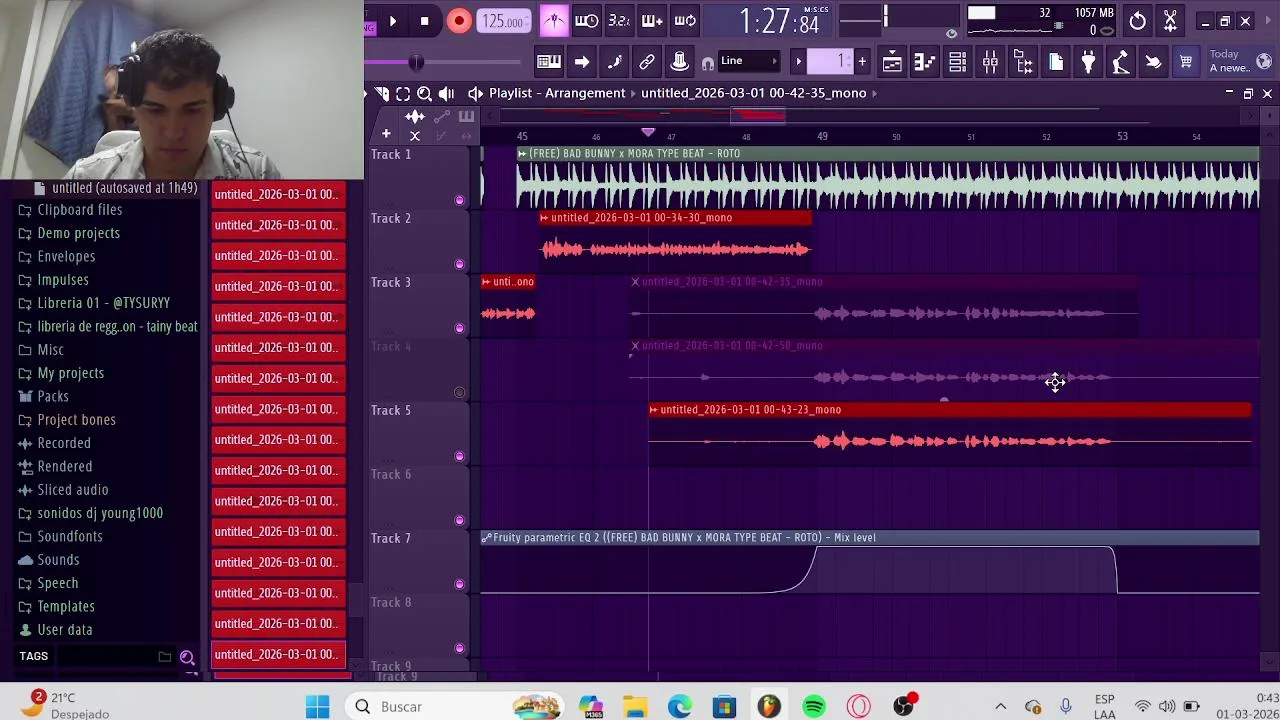The image size is (1280, 720).
Task: Click the pattern number 1 box
Action: click(830, 62)
